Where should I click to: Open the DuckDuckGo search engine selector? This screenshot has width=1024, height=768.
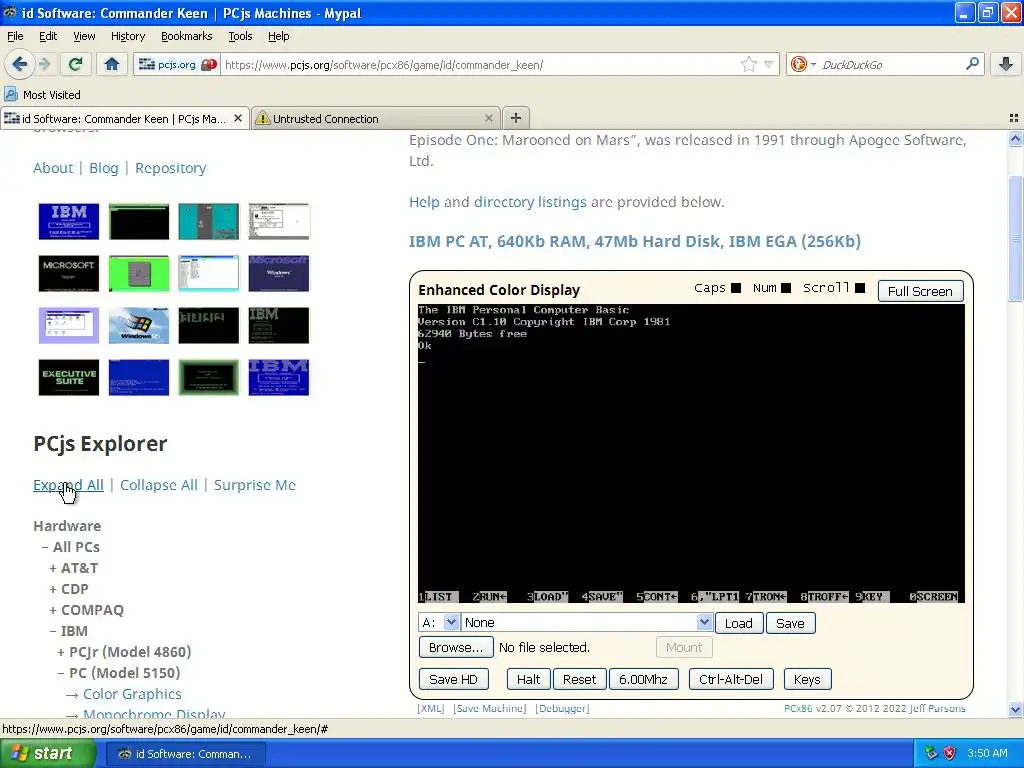point(803,64)
